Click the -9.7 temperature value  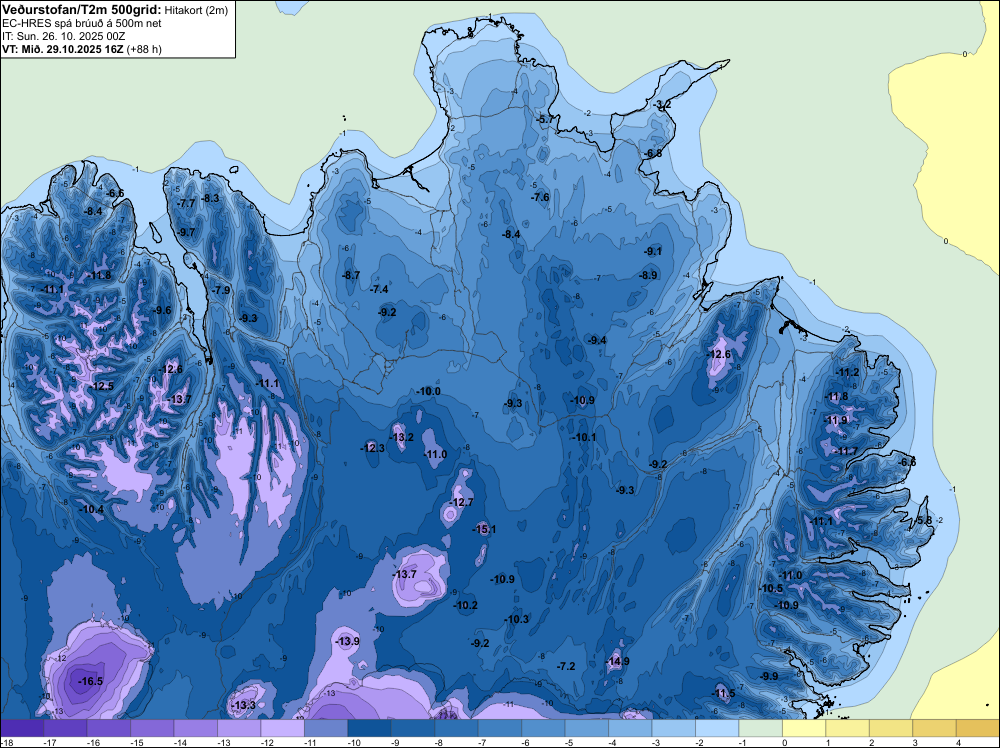pyautogui.click(x=187, y=232)
